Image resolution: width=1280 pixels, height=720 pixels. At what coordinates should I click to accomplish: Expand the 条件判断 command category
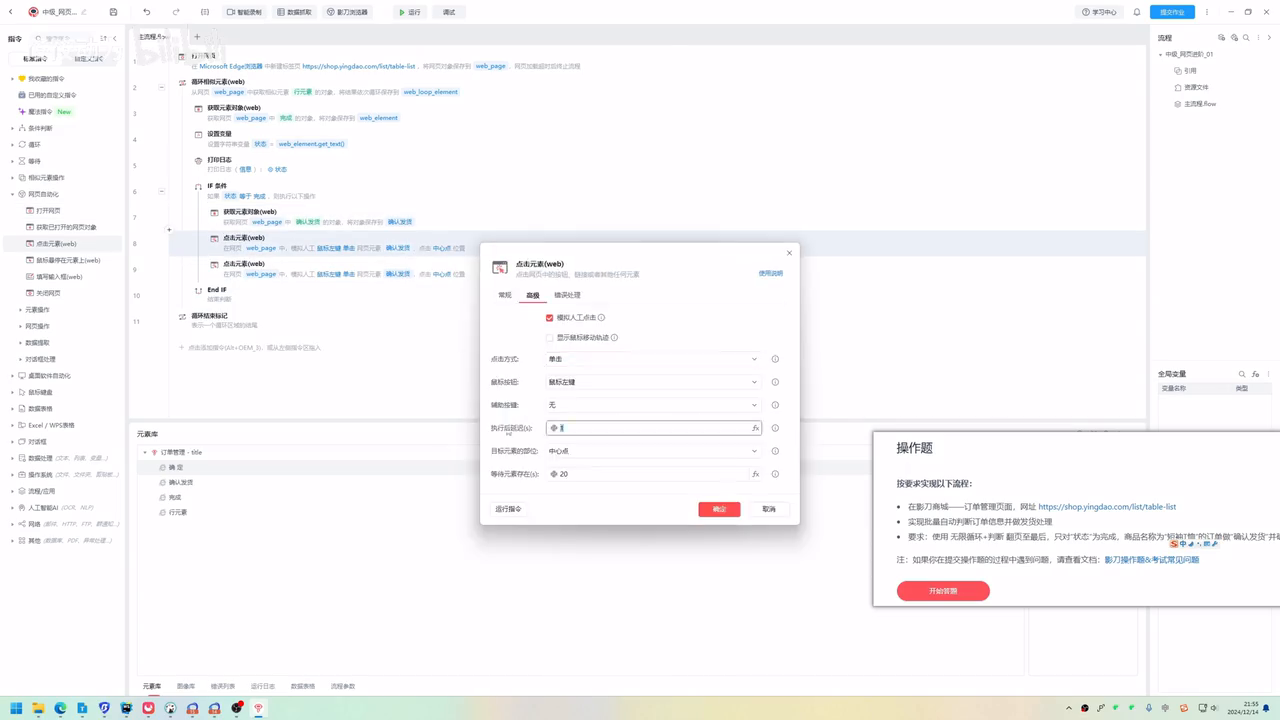pos(12,128)
